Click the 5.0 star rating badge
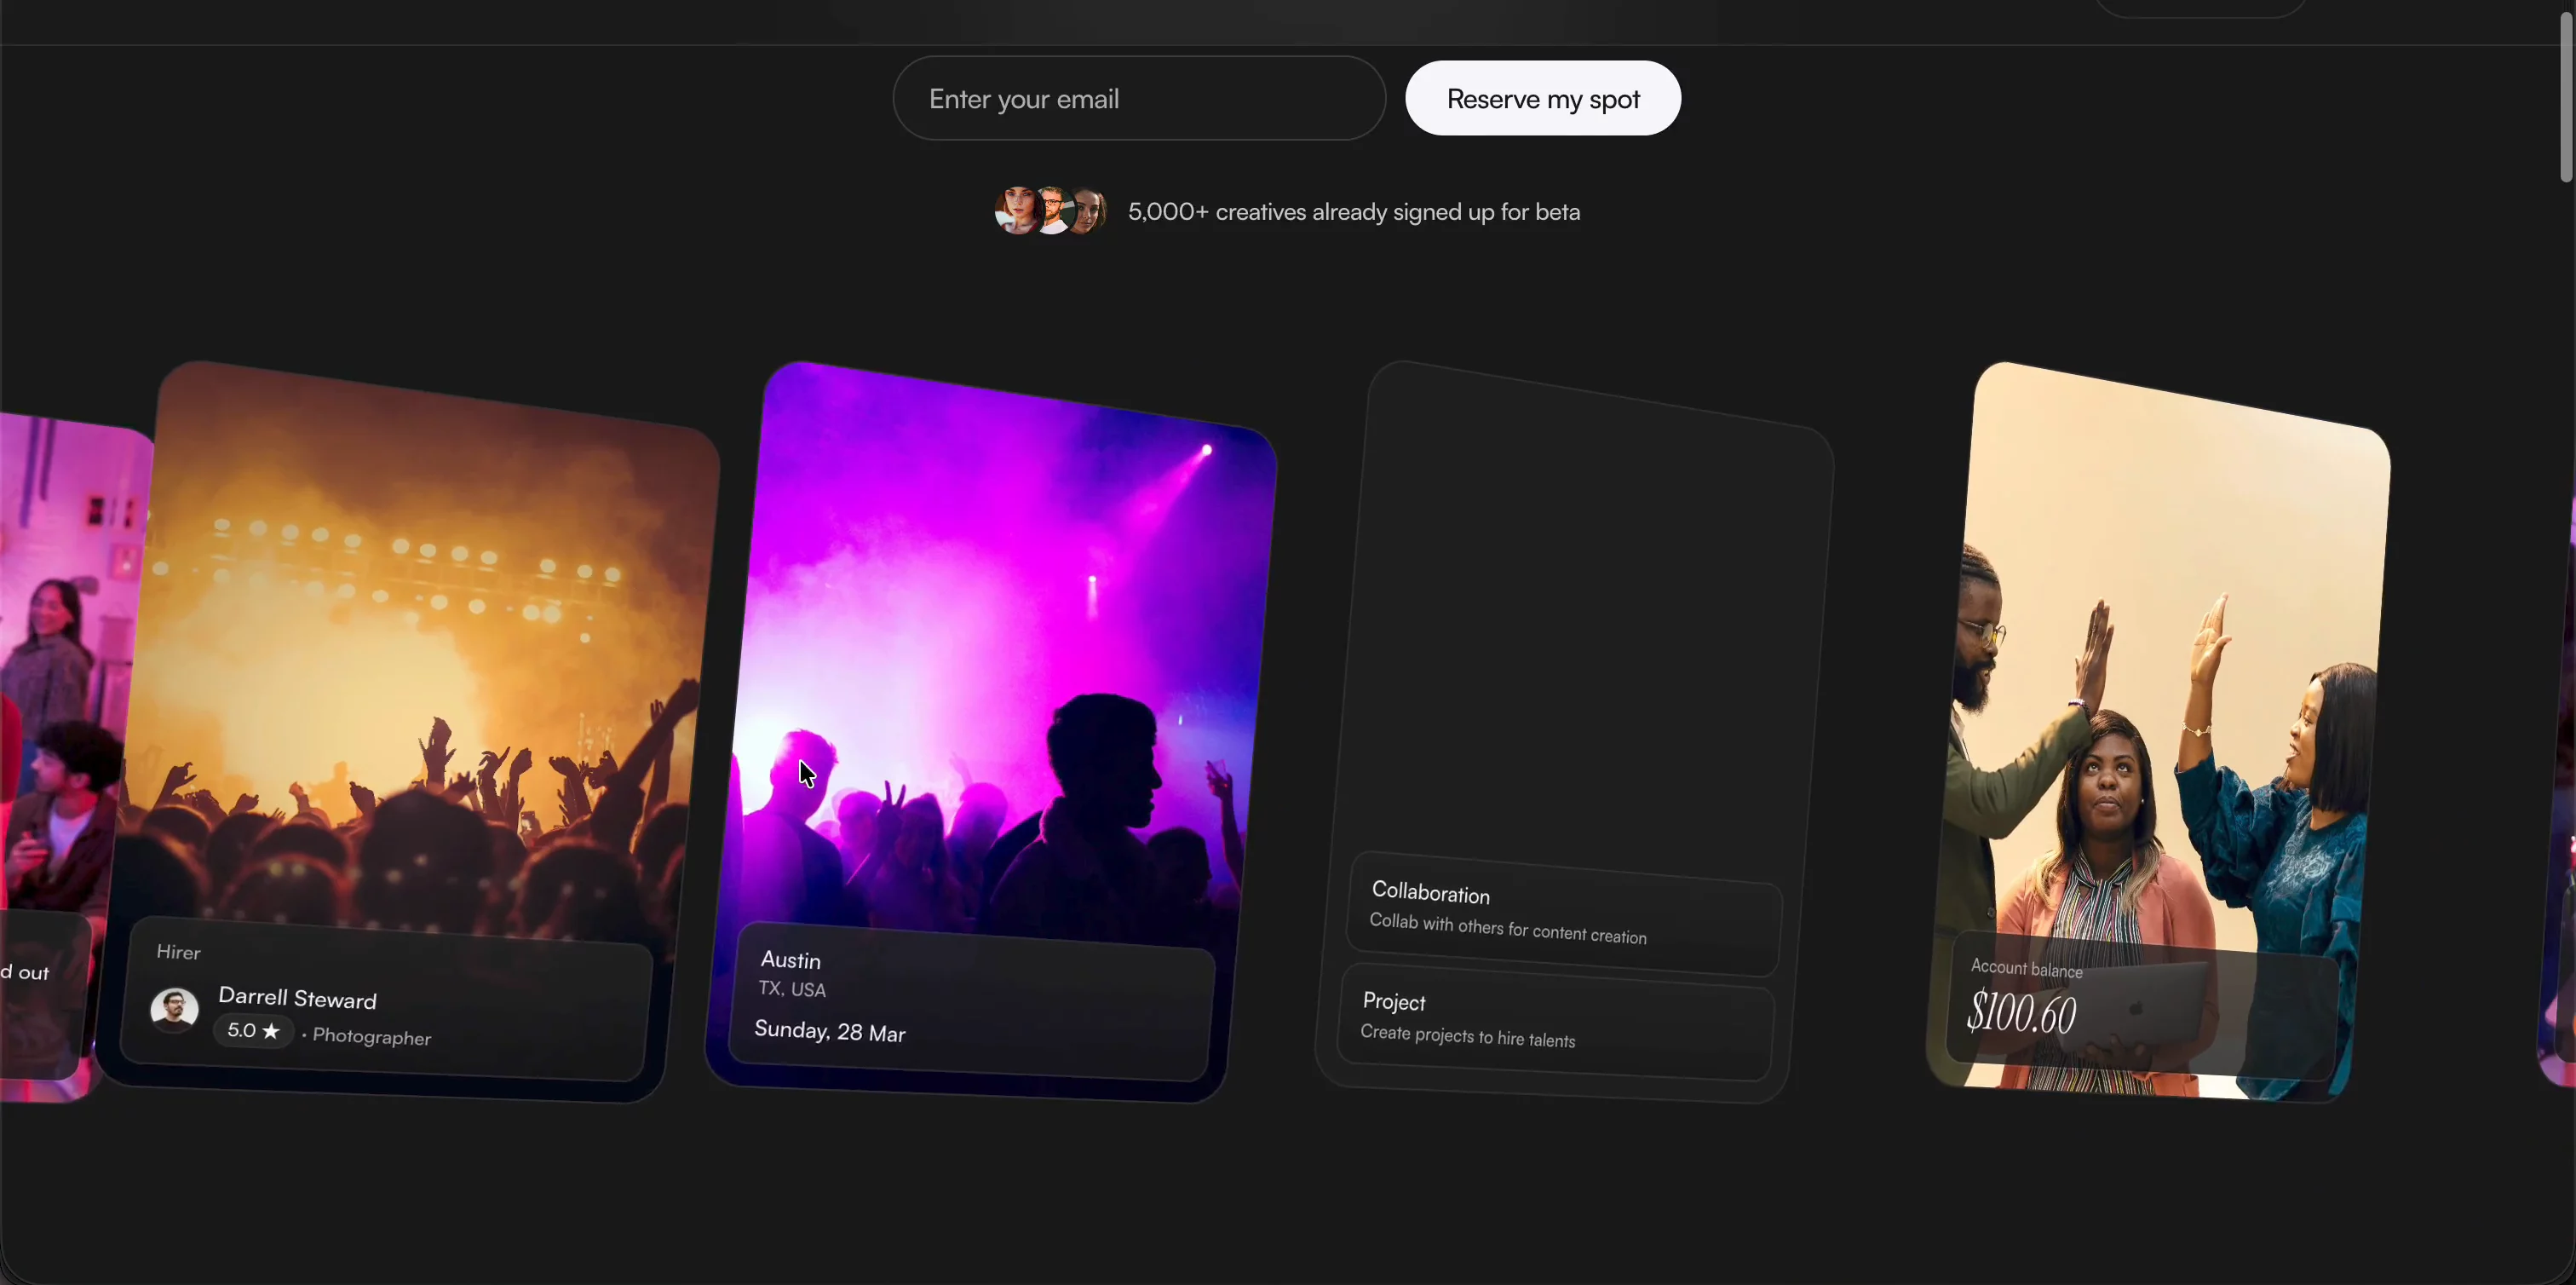Image resolution: width=2576 pixels, height=1285 pixels. (253, 1030)
